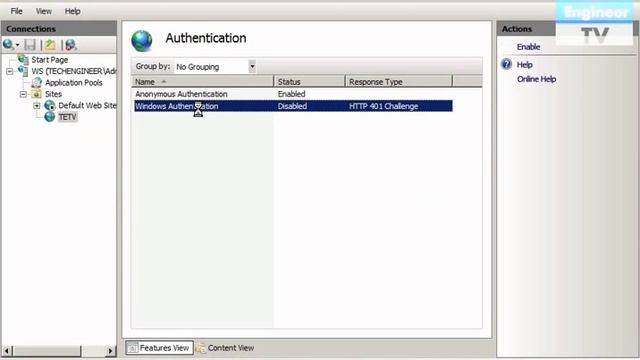Click the Start Page icon
Viewport: 640px width, 360px height.
pos(24,59)
